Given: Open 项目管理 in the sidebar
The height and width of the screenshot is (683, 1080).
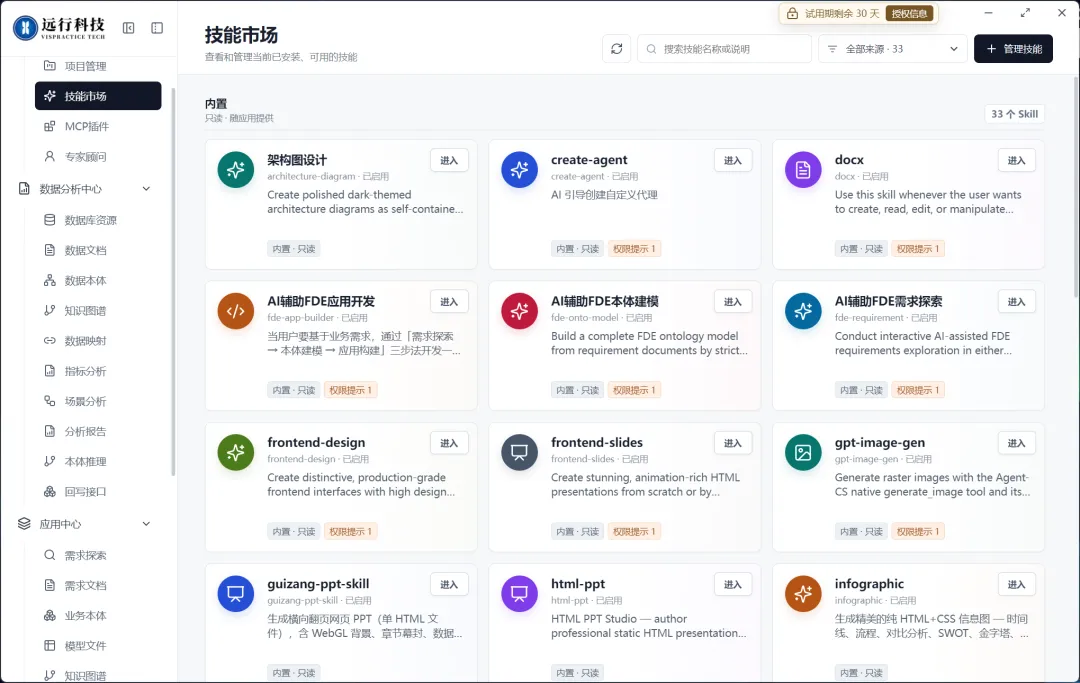Looking at the screenshot, I should coord(98,66).
